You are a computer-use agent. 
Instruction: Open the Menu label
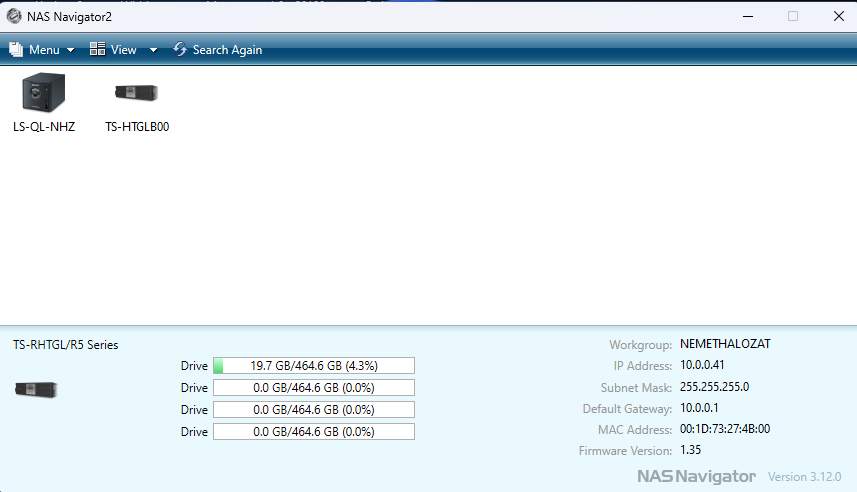point(44,50)
